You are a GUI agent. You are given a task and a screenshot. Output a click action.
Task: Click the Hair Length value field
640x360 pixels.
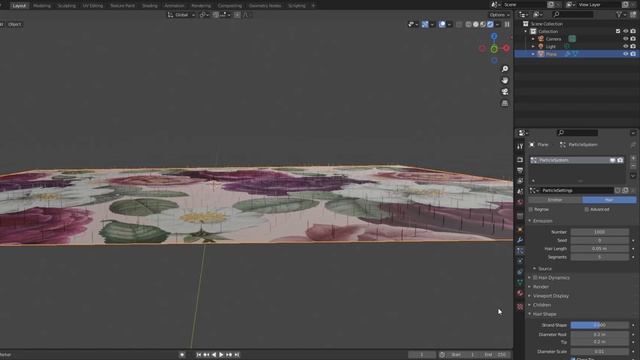(x=600, y=249)
